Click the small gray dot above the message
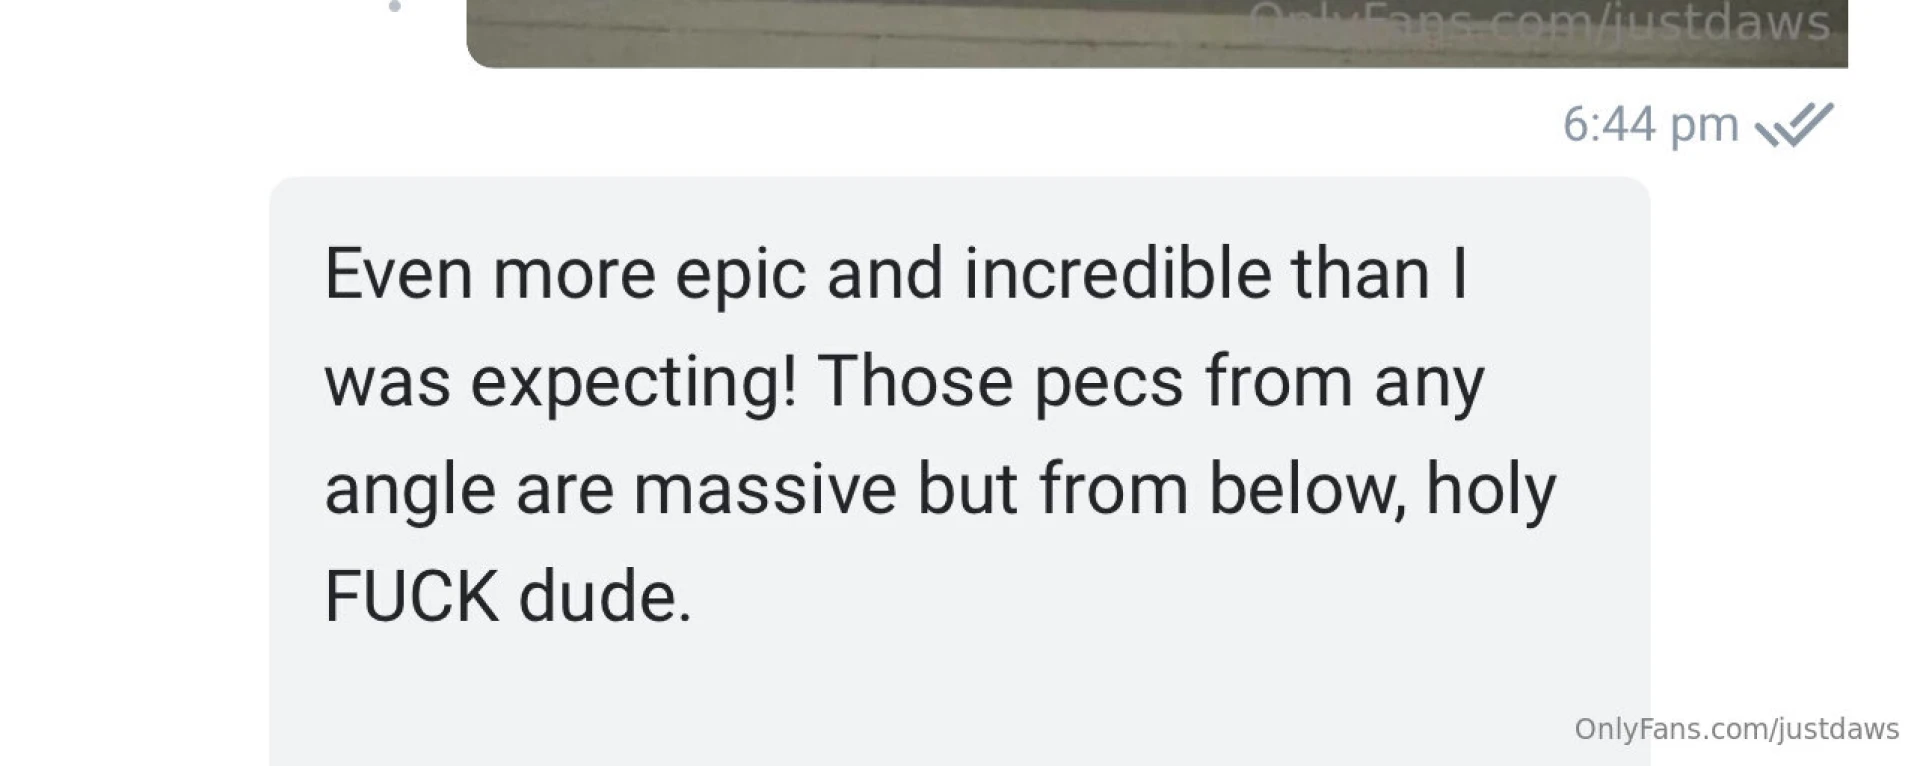The width and height of the screenshot is (1920, 766). [x=394, y=6]
